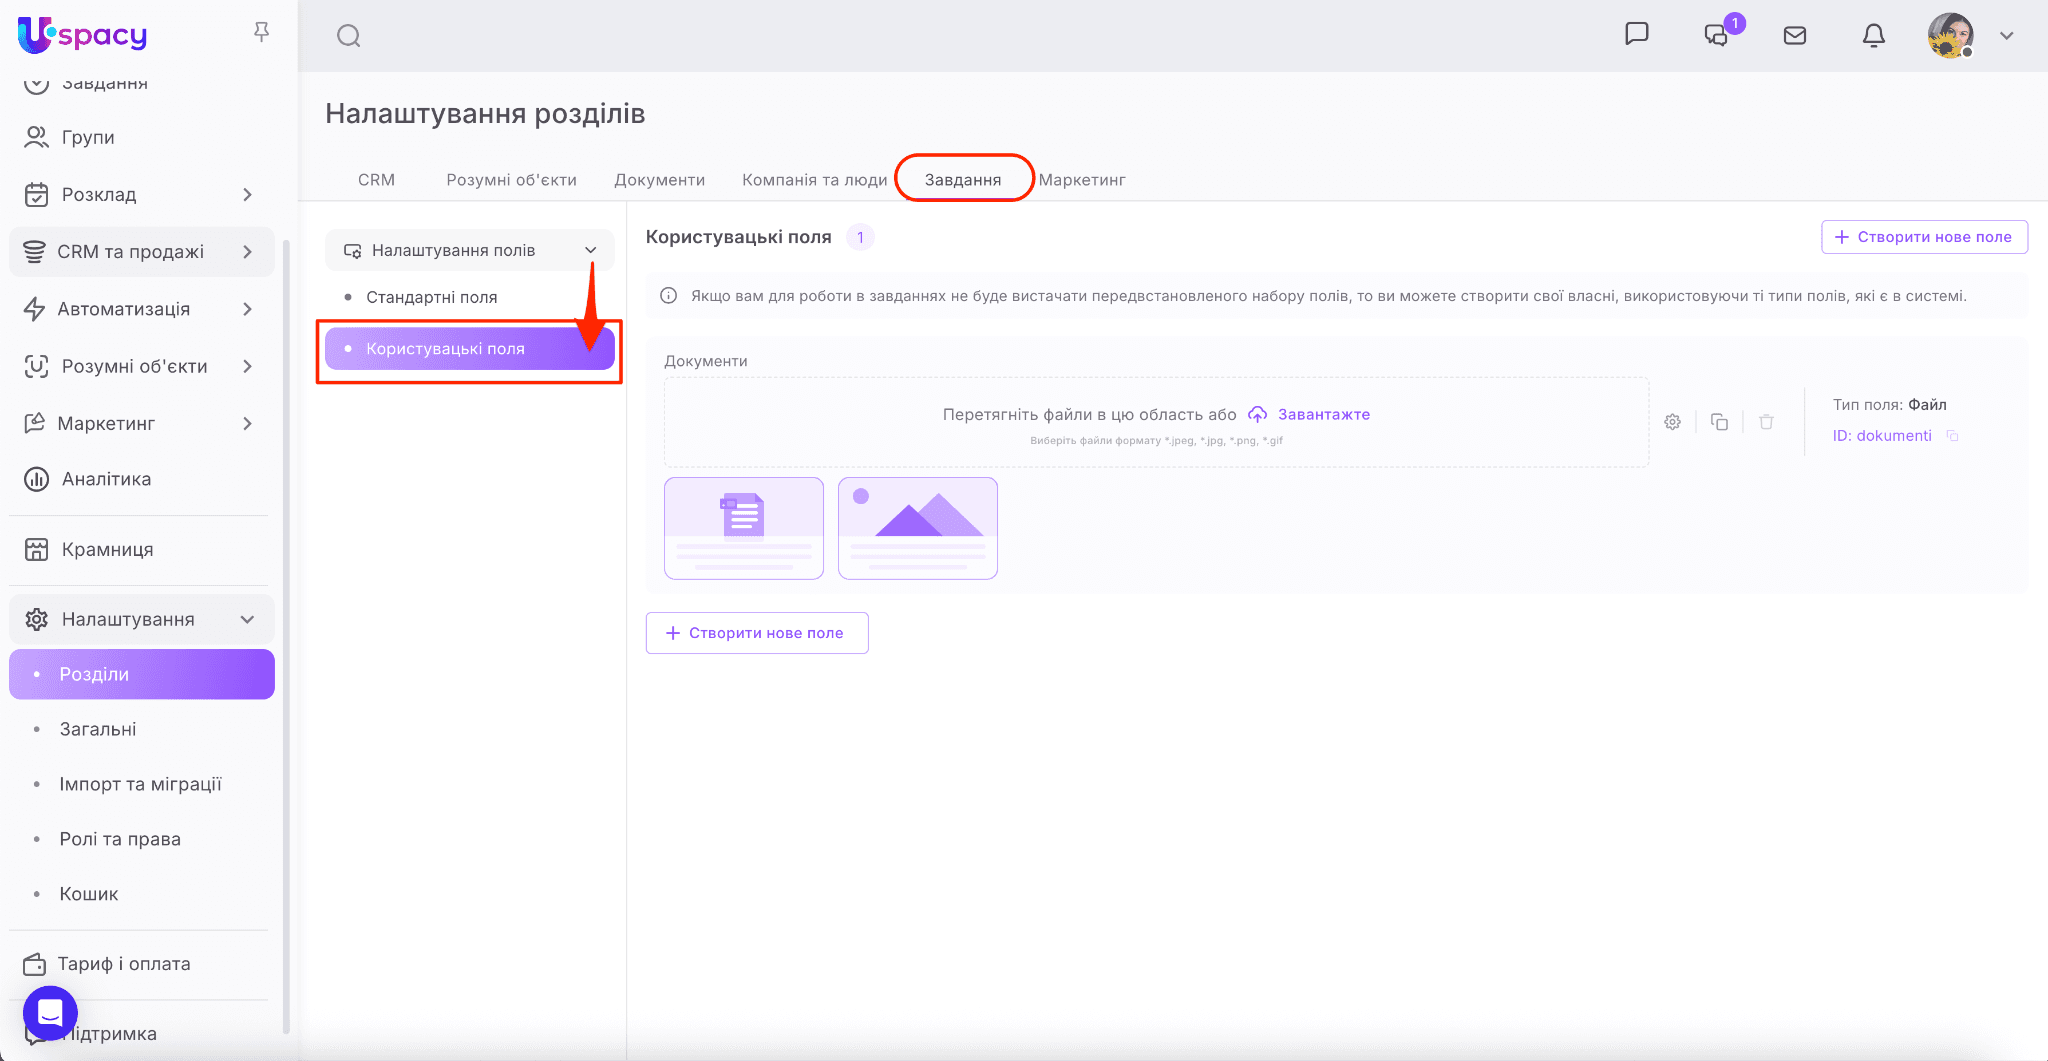The image size is (2048, 1061).
Task: Open the chat bubble icon in header
Action: 1636,34
